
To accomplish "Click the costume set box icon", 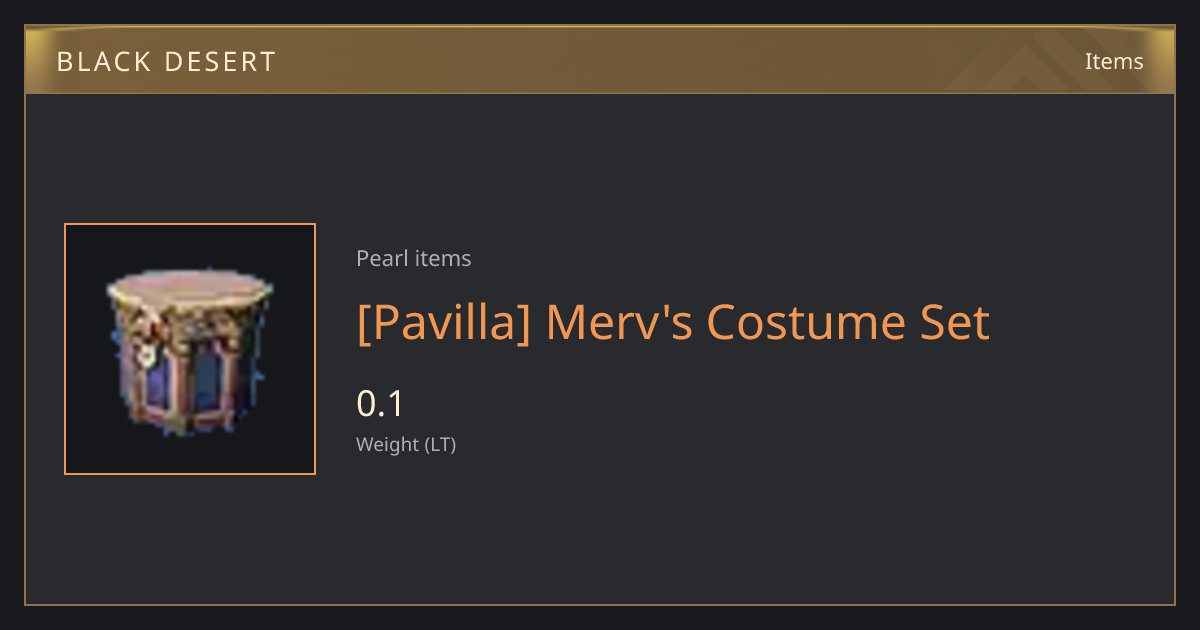I will point(189,349).
